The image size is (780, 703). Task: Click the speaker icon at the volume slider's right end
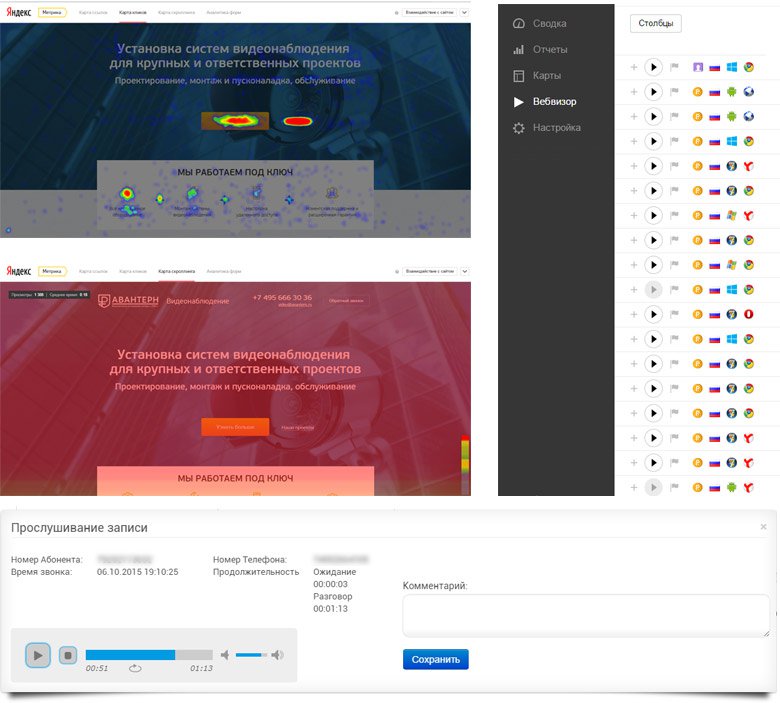[x=277, y=655]
